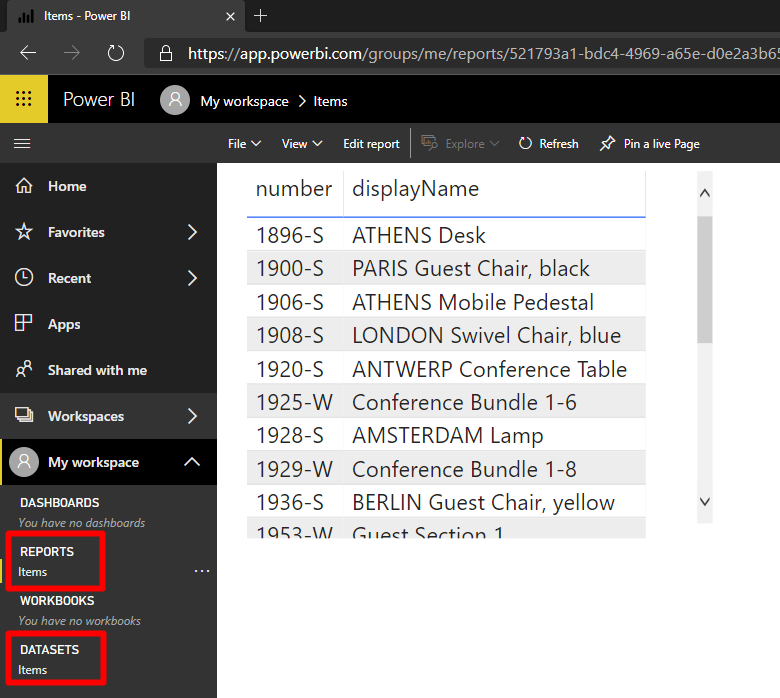Click the Workspaces stacked windows icon
Viewport: 780px width, 698px height.
click(x=24, y=415)
